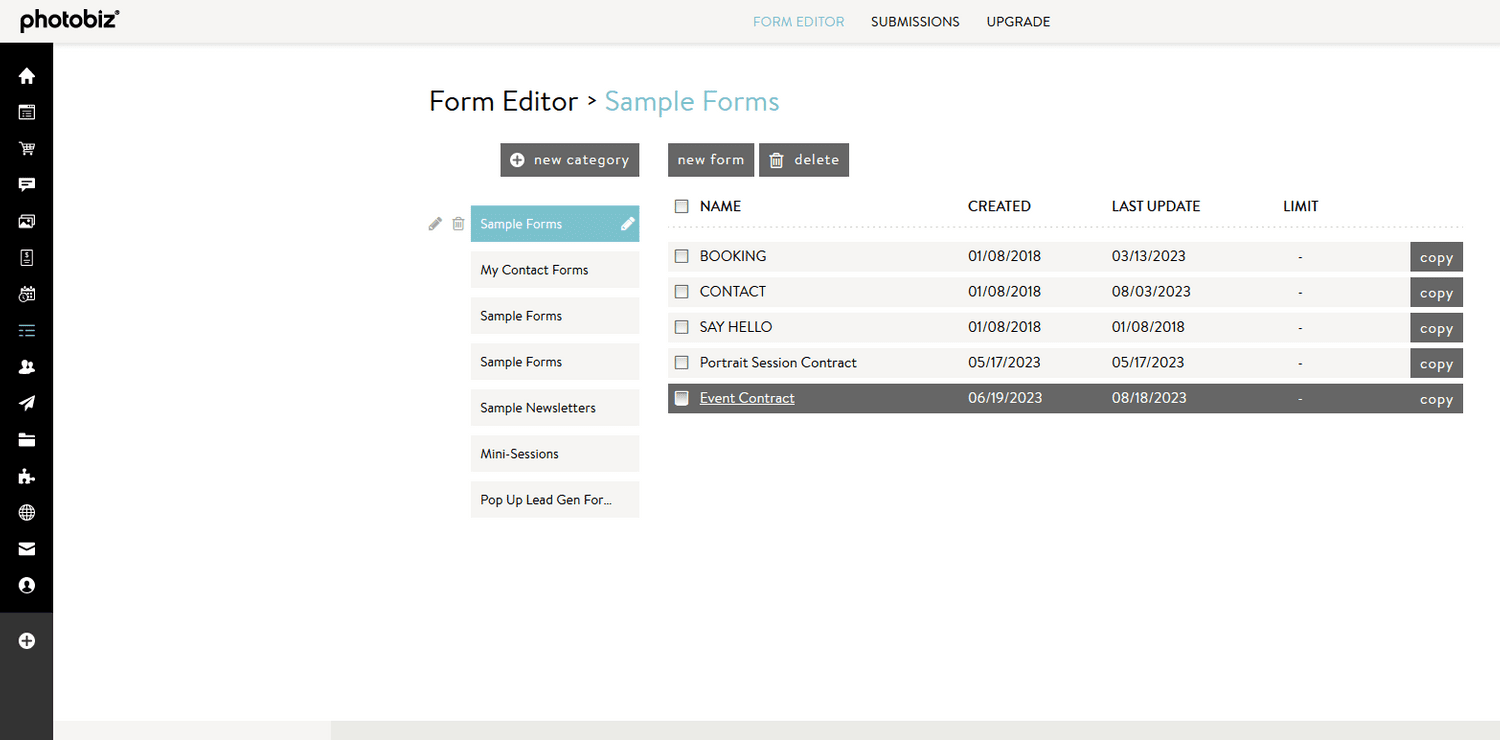
Task: Click the 06/19/2023 created date
Action: (1005, 398)
